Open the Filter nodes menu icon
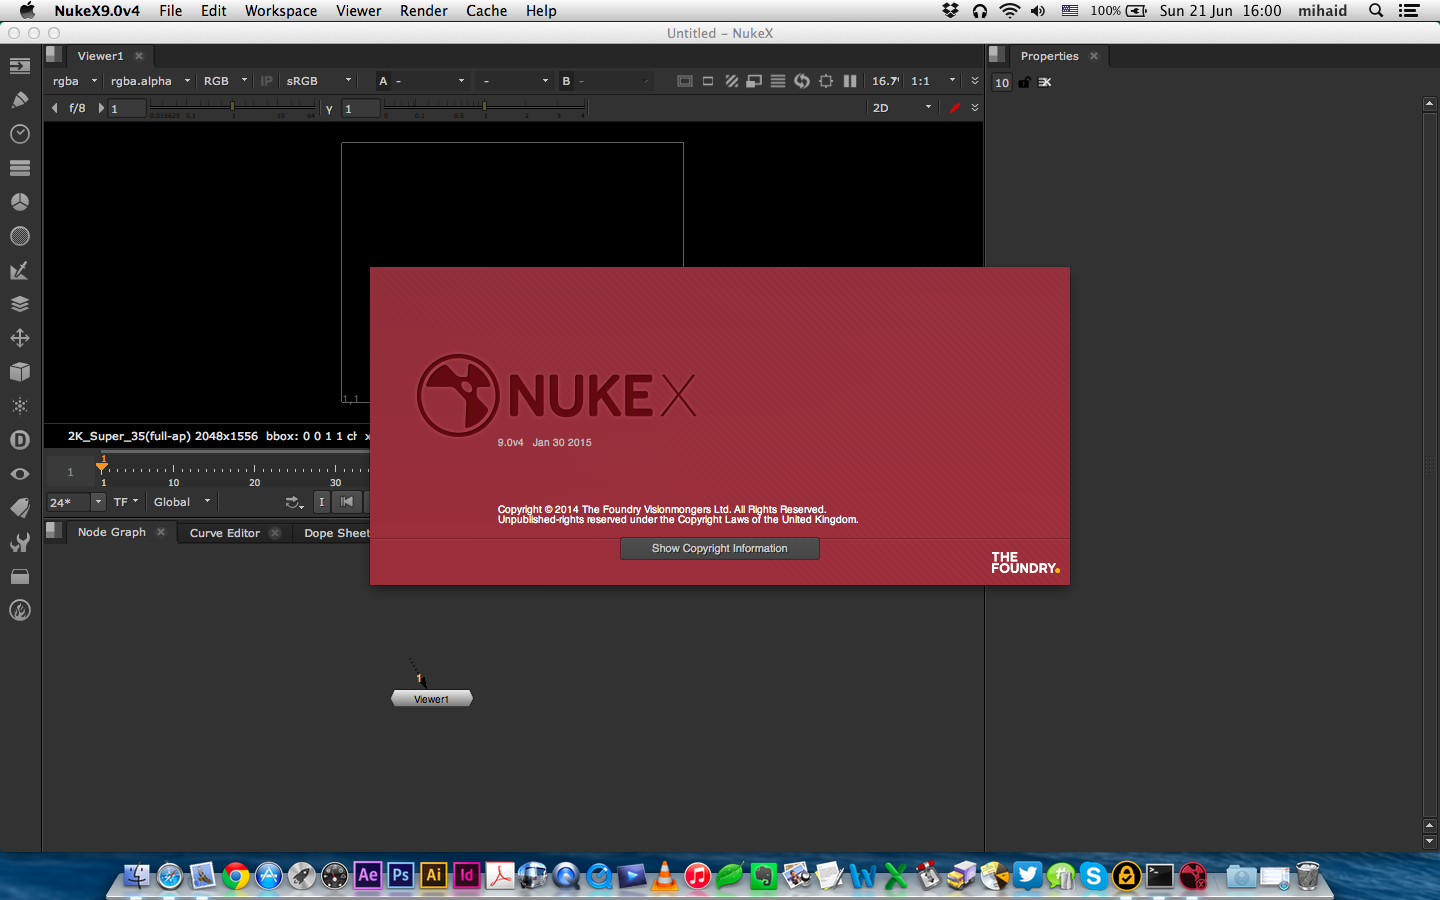Image resolution: width=1440 pixels, height=900 pixels. point(19,236)
